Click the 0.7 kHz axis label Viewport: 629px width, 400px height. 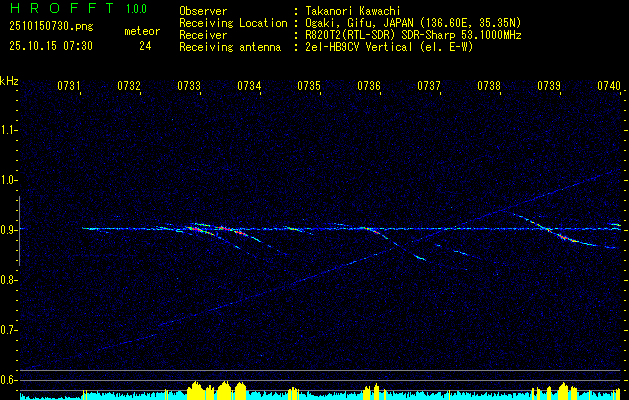click(7, 330)
